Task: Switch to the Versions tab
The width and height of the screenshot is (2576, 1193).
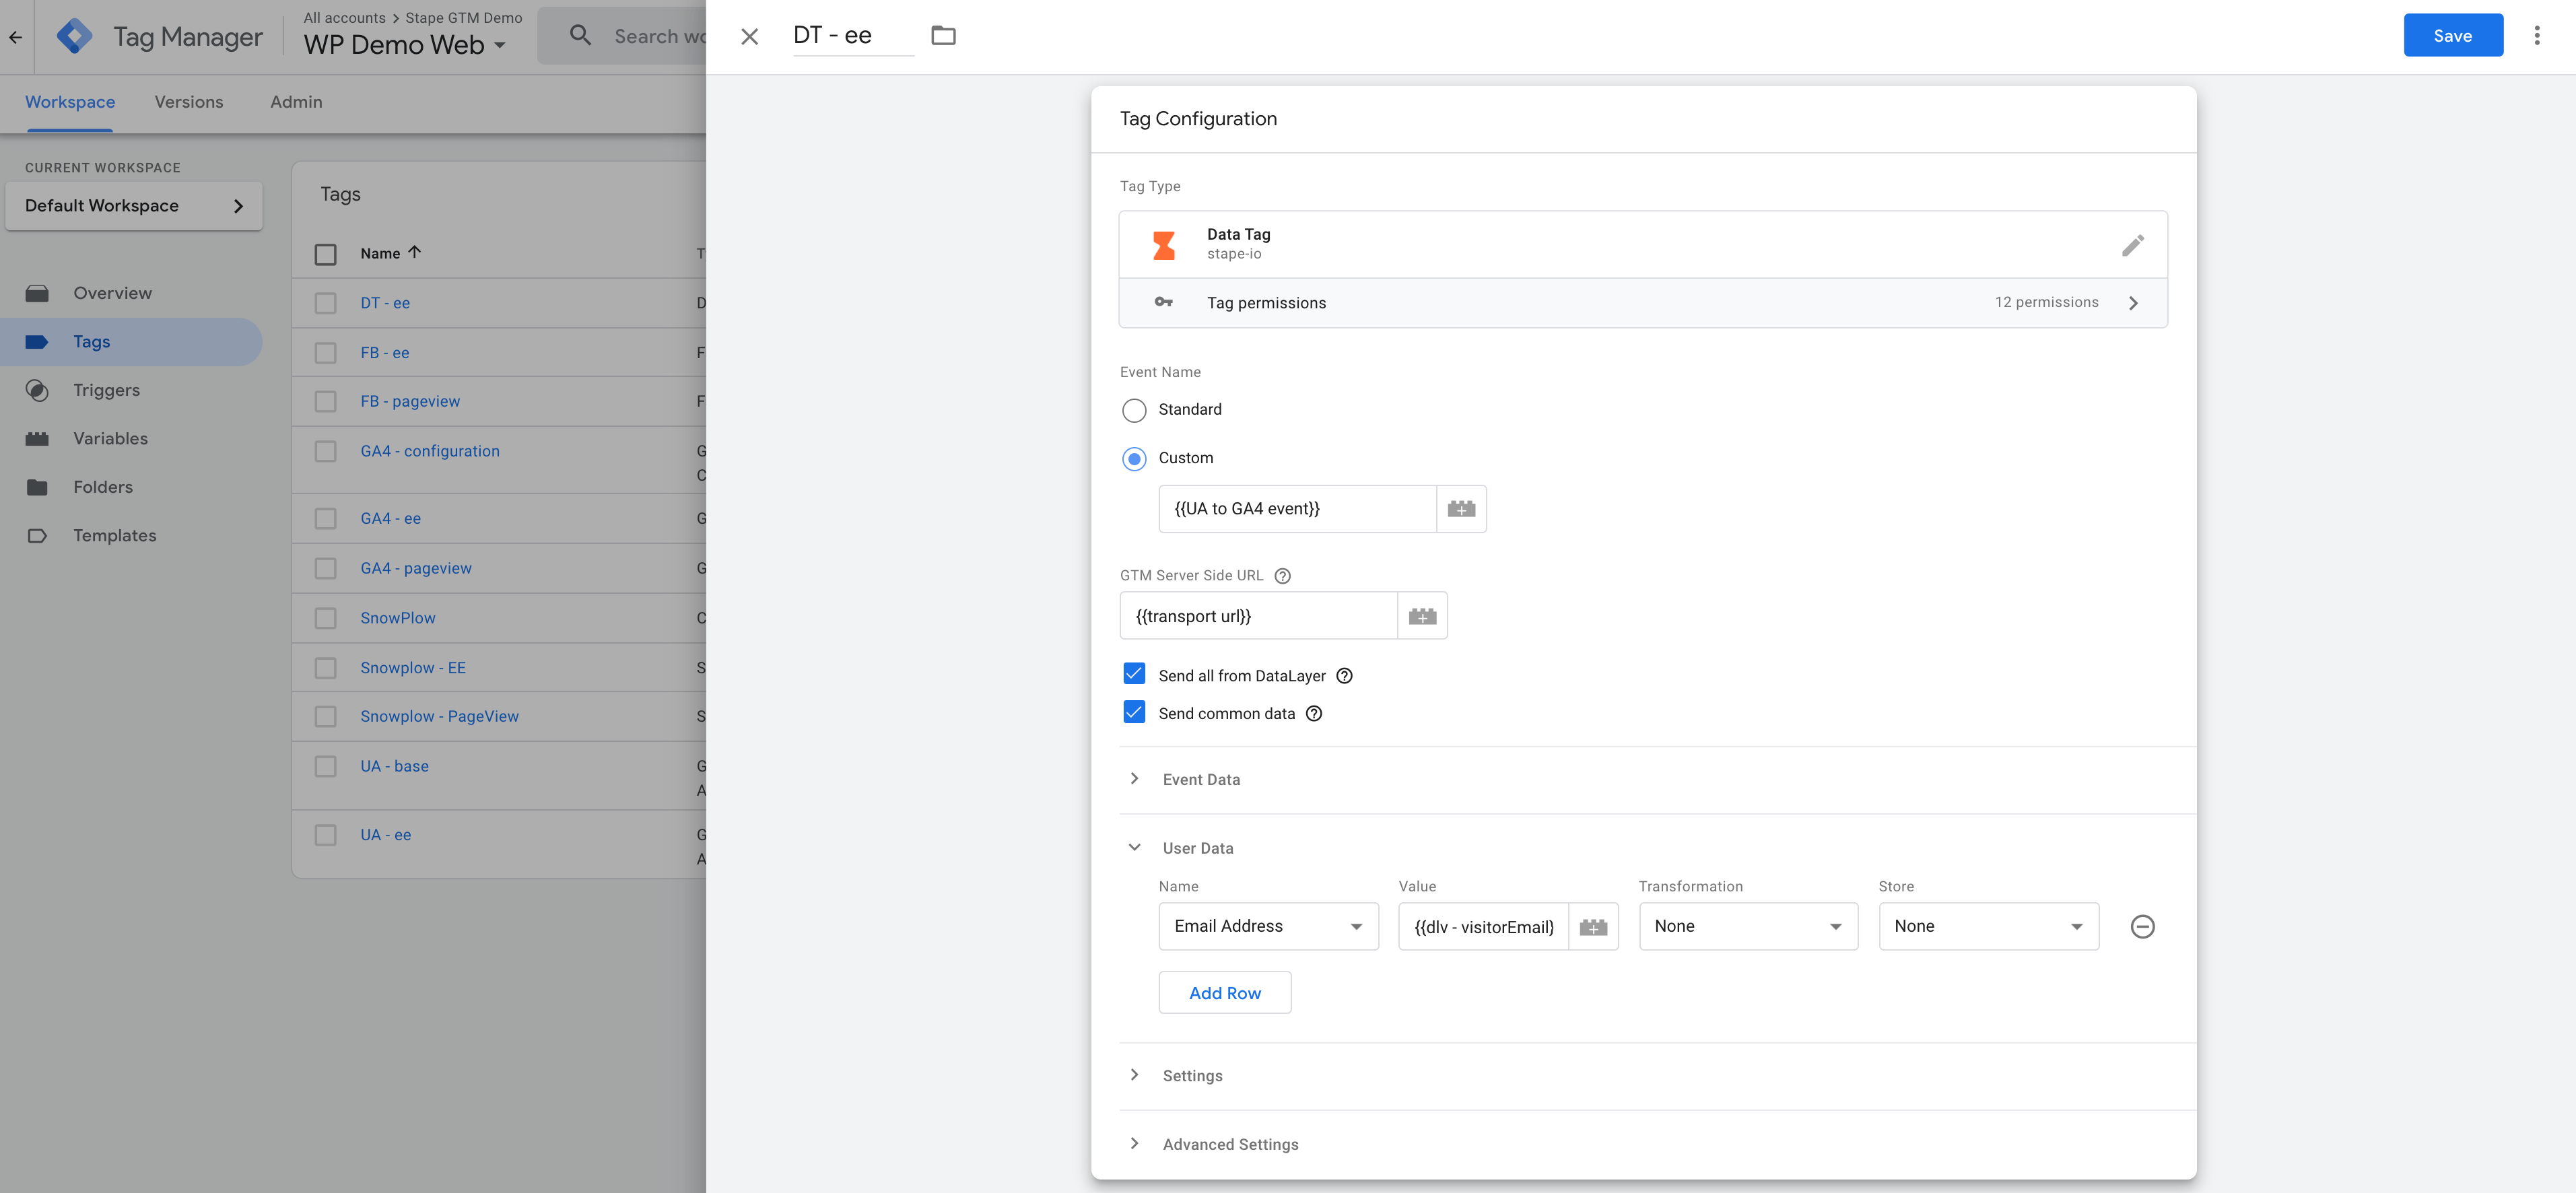Action: pos(189,102)
